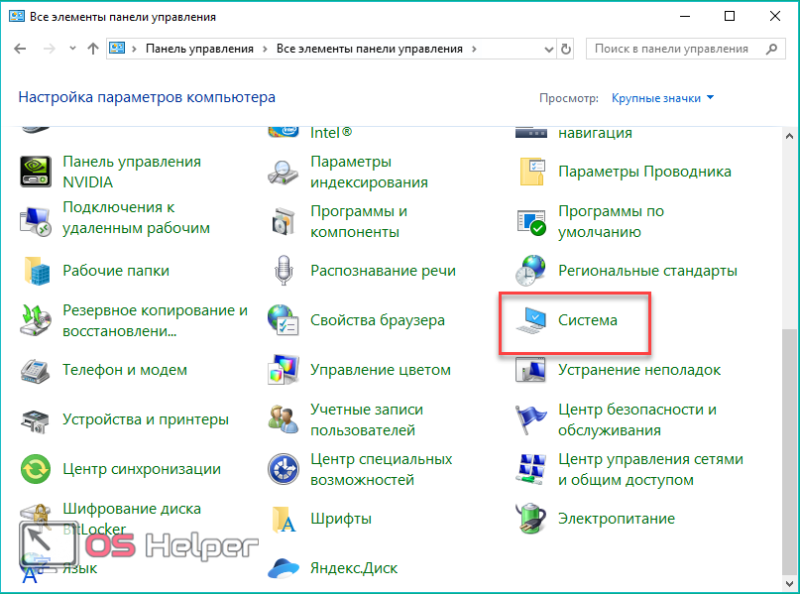The height and width of the screenshot is (594, 800).
Task: Click the scrollbar down arrow
Action: pyautogui.click(x=789, y=583)
